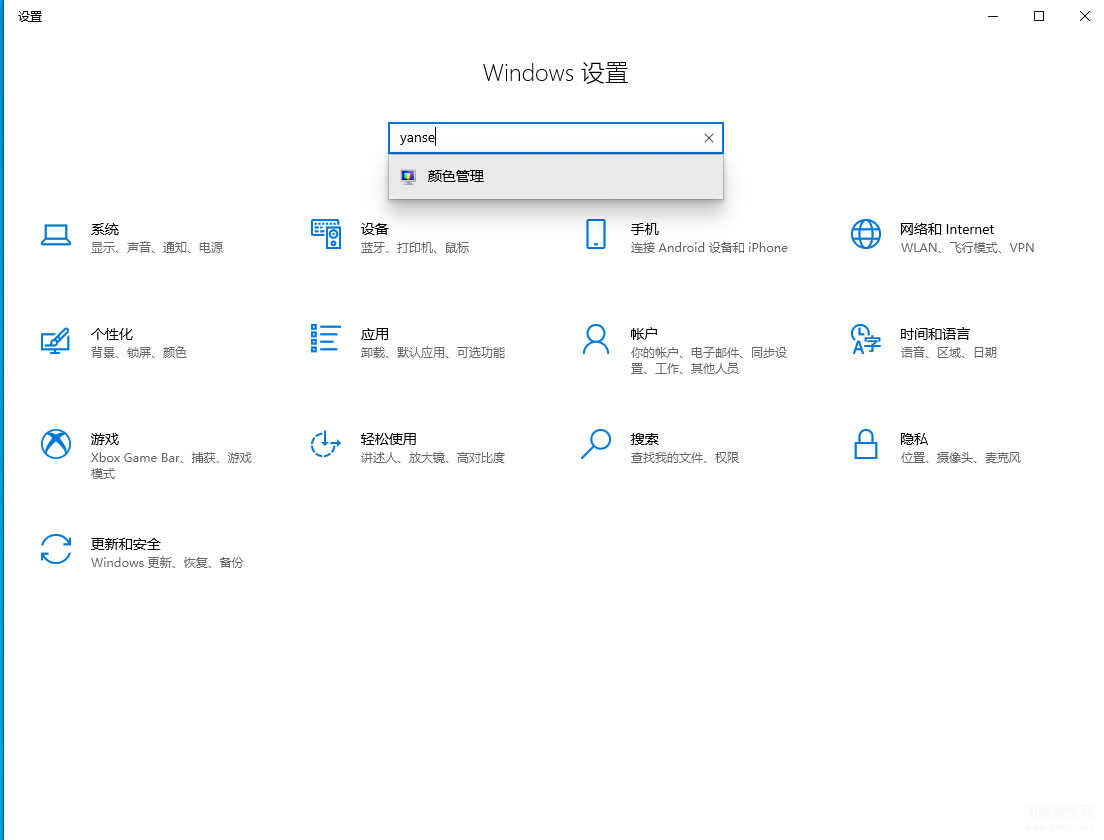The image size is (1104, 840).
Task: Open the 更新和安全 refresh arrows icon
Action: click(x=56, y=549)
